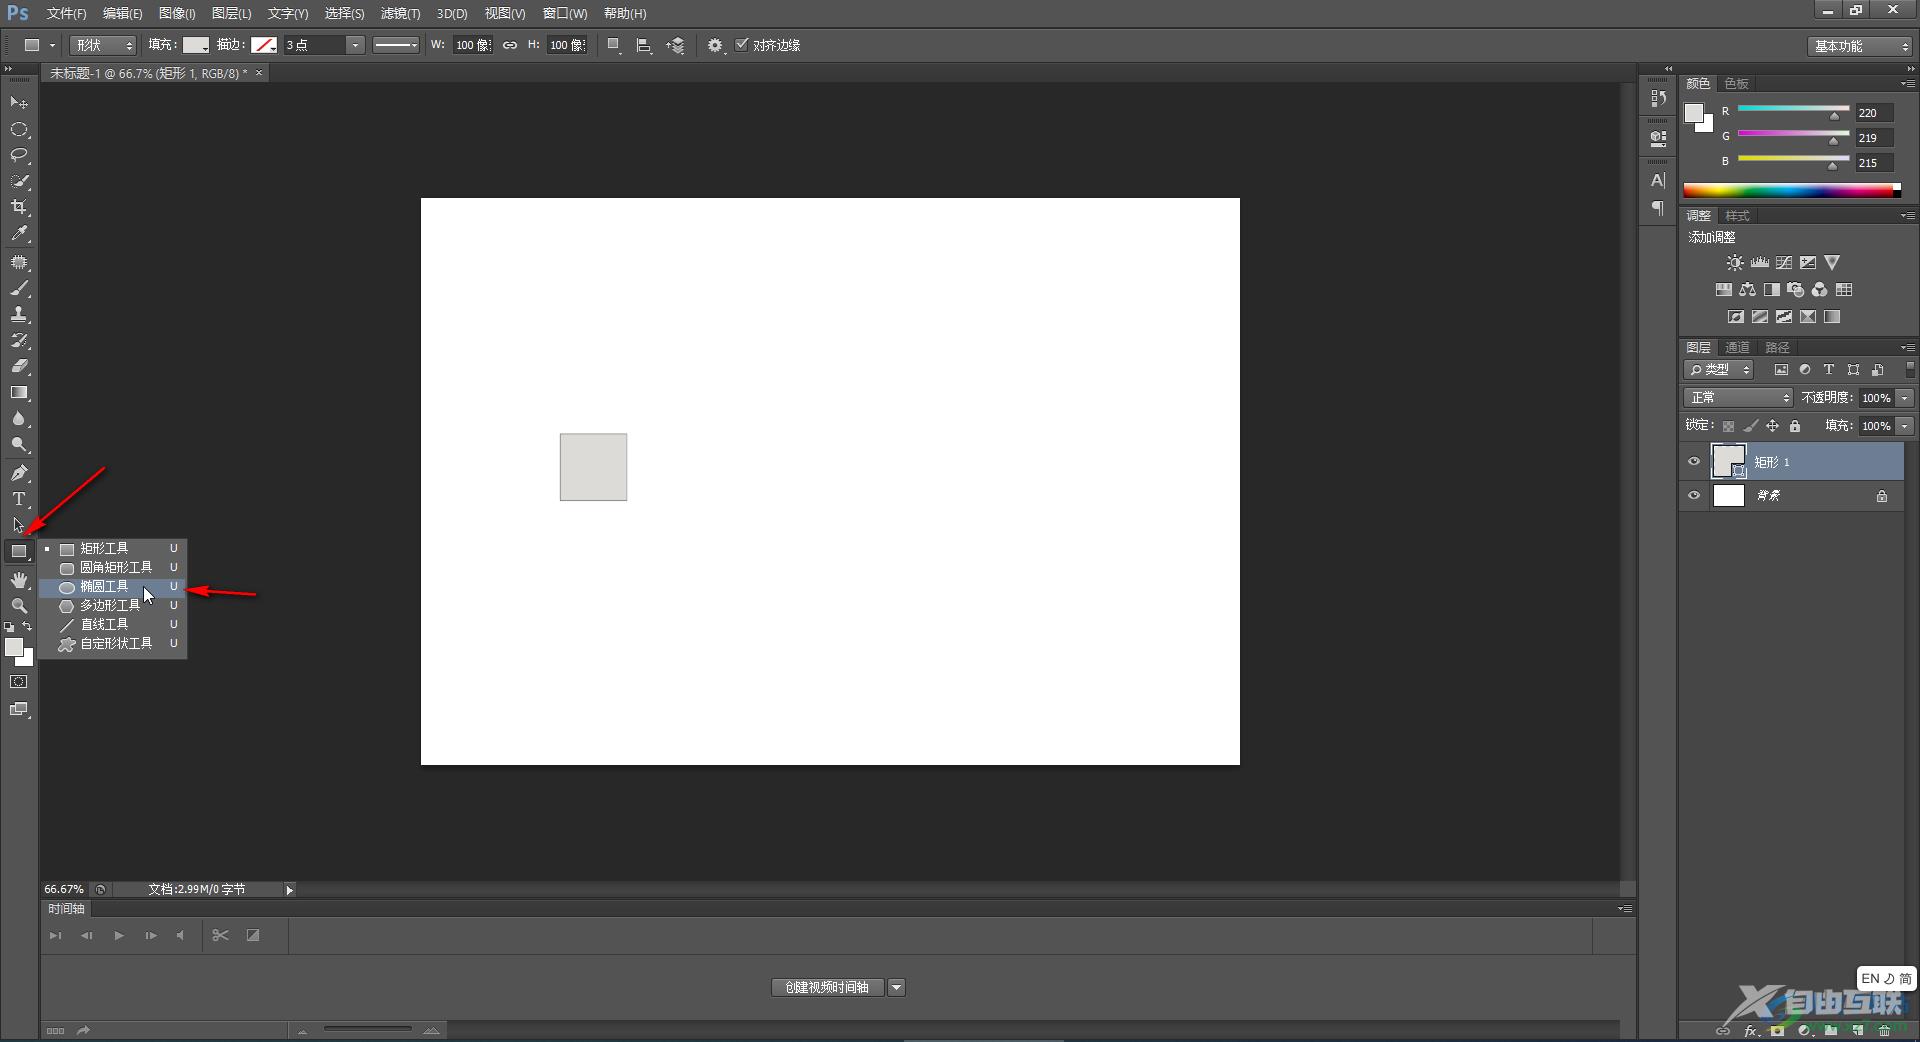Select the Lasso tool
This screenshot has height=1042, width=1920.
pos(19,156)
